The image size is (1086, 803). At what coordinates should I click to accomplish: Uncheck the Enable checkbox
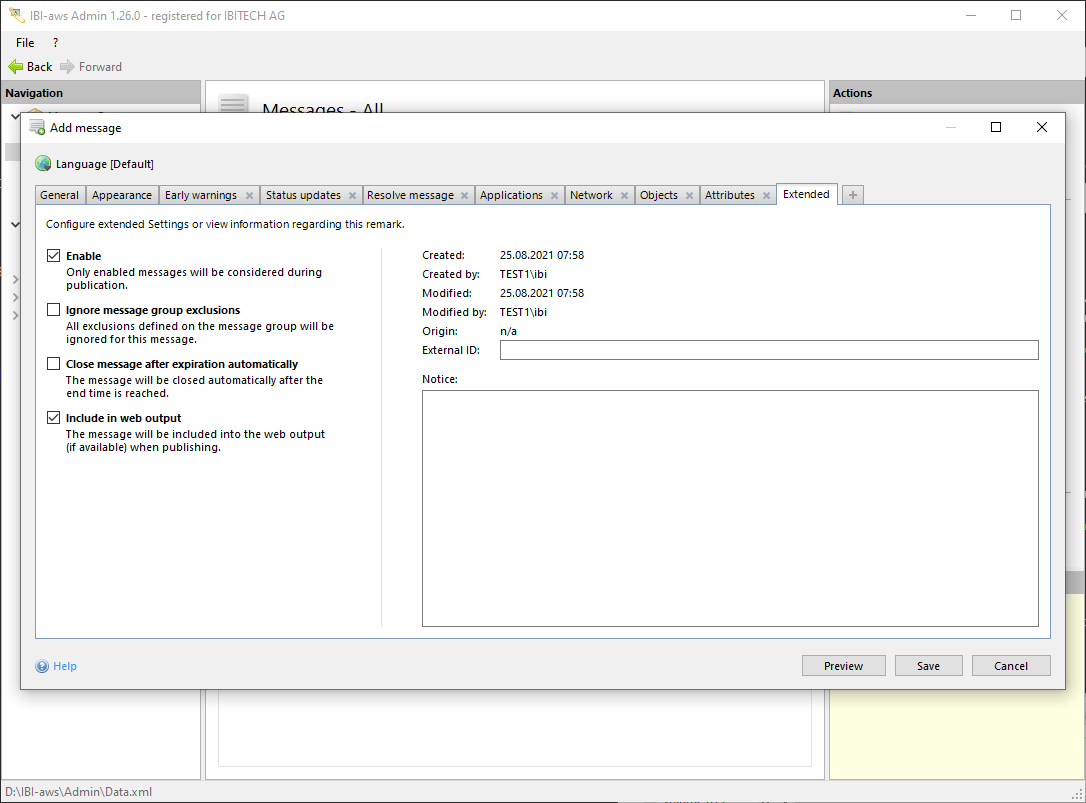[54, 256]
